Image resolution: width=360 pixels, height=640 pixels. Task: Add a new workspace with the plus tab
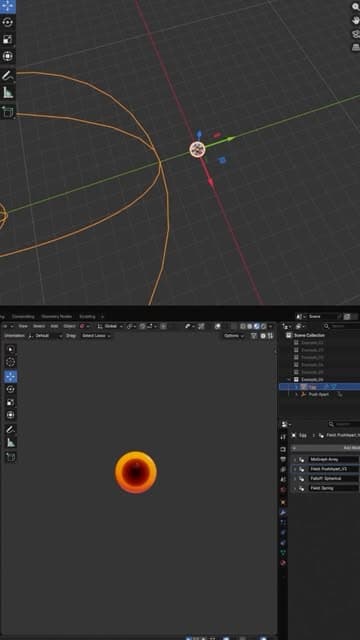102,316
